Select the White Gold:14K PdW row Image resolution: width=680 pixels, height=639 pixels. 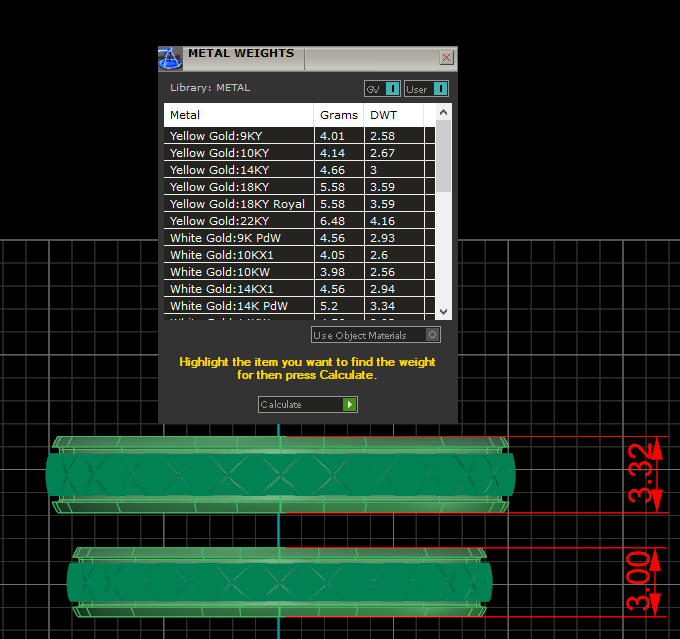click(238, 306)
